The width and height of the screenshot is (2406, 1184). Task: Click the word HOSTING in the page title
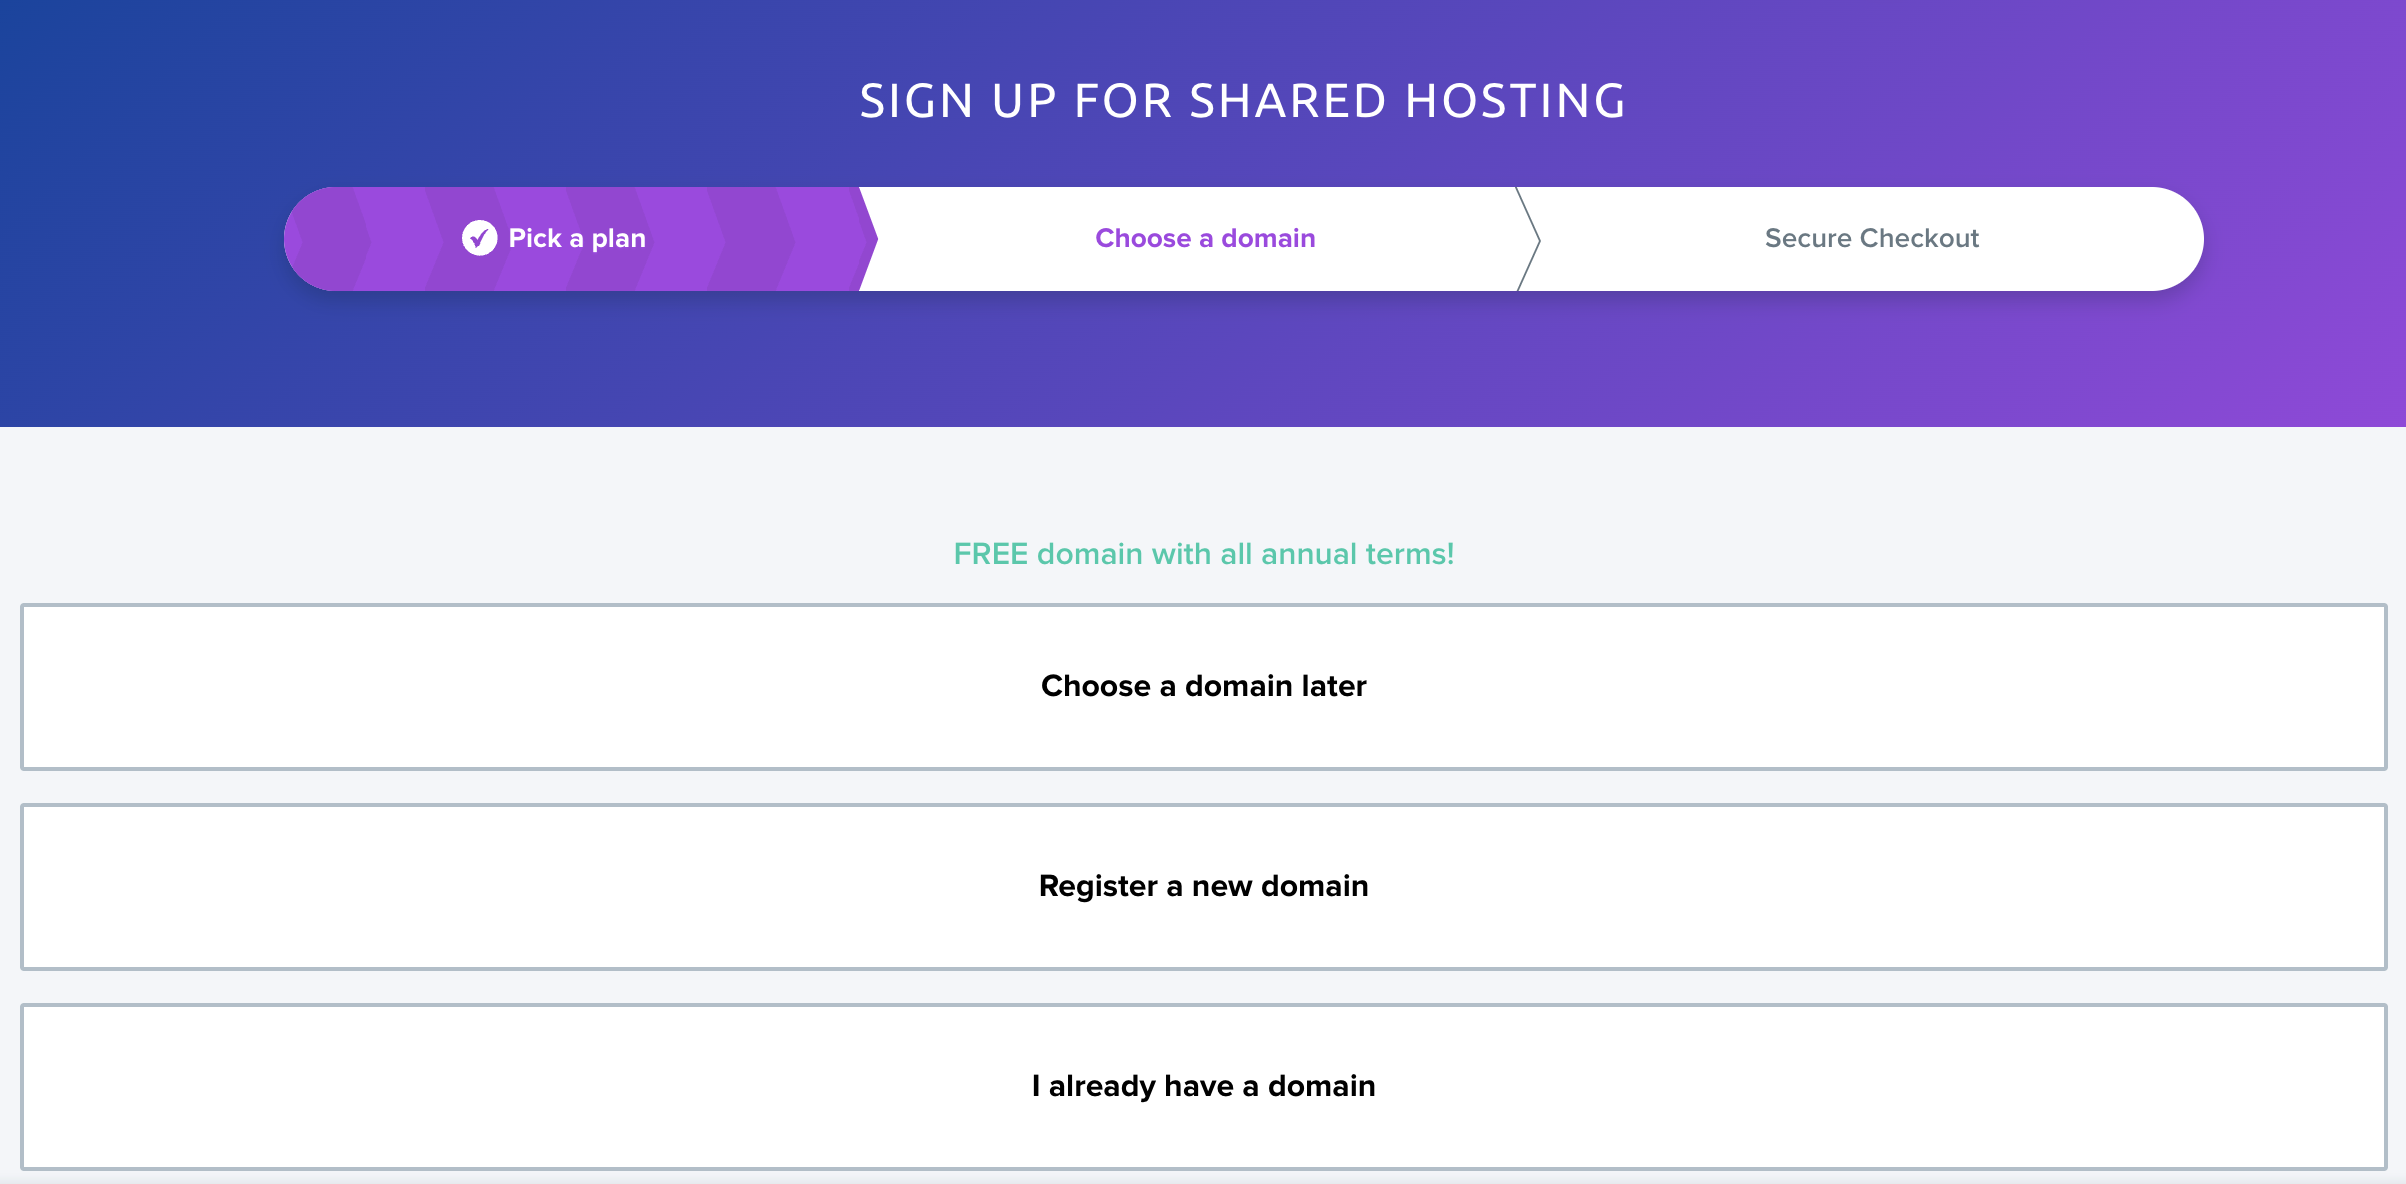tap(1515, 101)
